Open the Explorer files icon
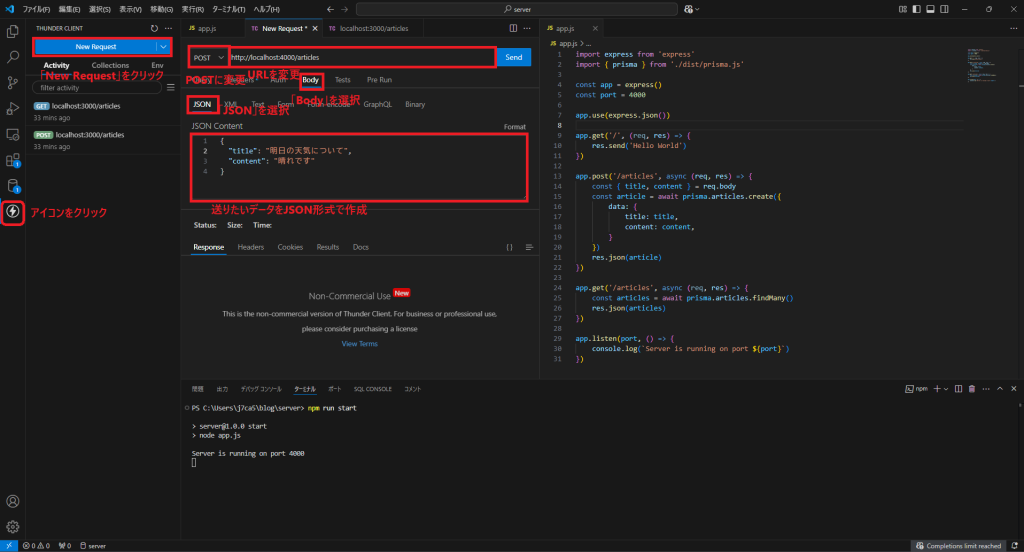This screenshot has height=552, width=1024. pyautogui.click(x=13, y=33)
